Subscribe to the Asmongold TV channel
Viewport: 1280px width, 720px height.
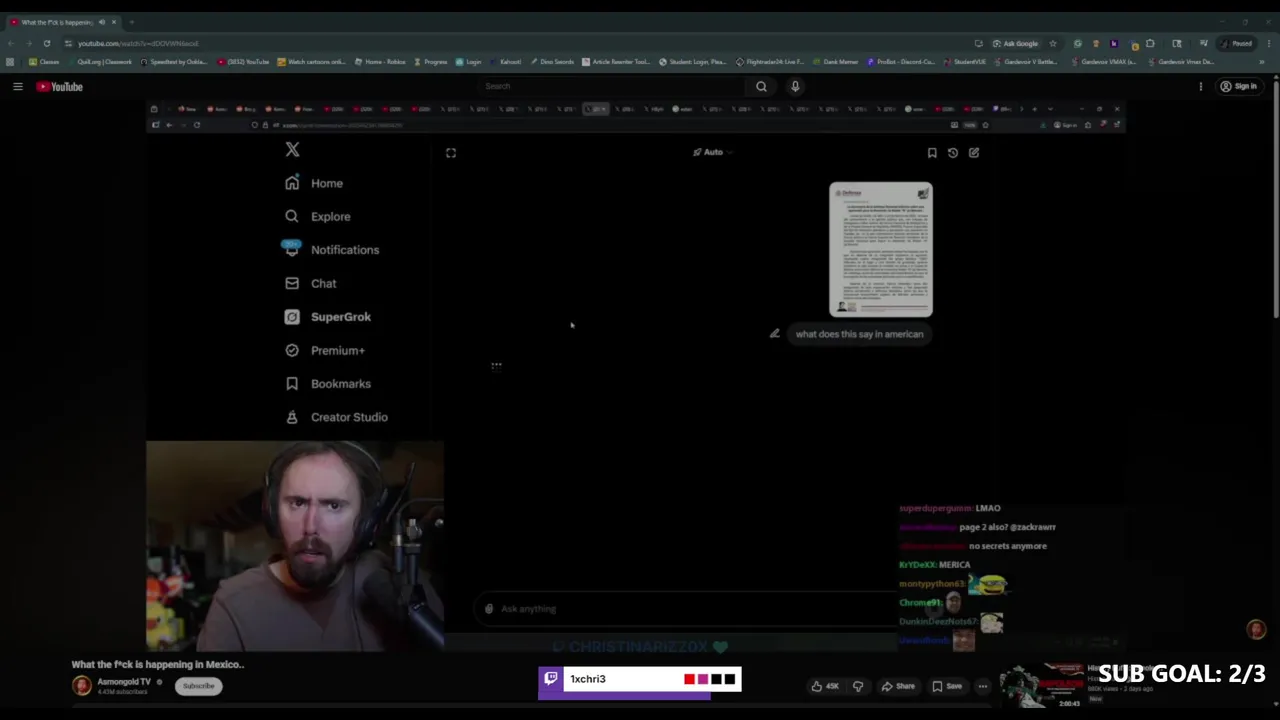point(198,686)
